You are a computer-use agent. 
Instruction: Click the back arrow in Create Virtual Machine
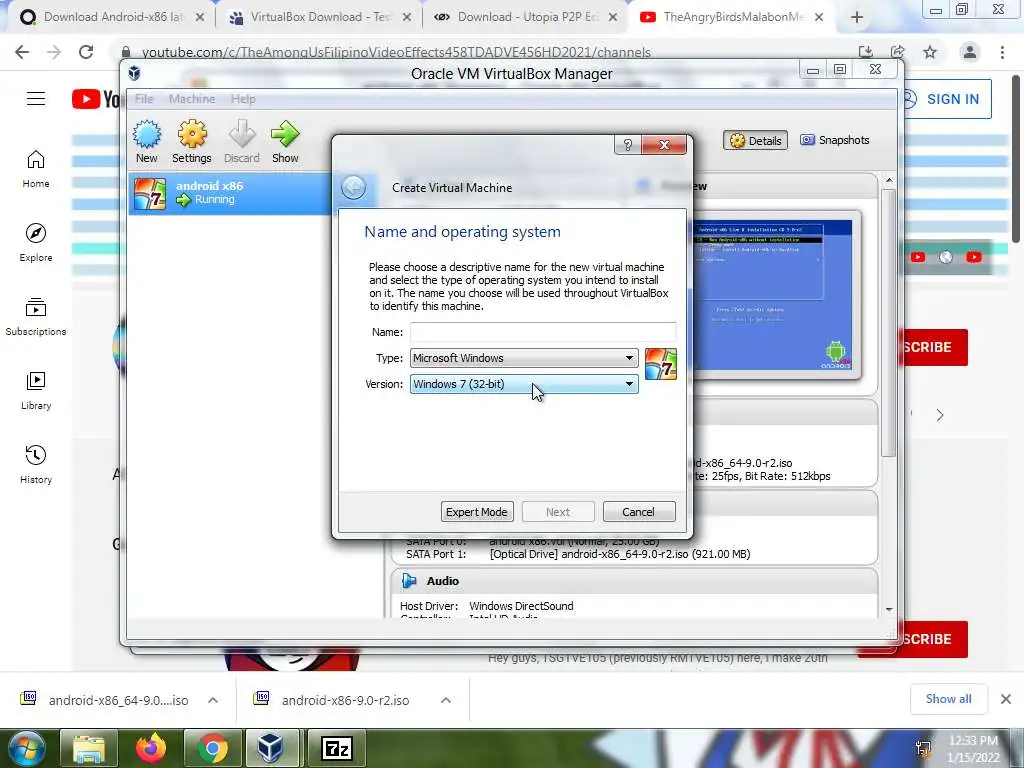pyautogui.click(x=353, y=188)
